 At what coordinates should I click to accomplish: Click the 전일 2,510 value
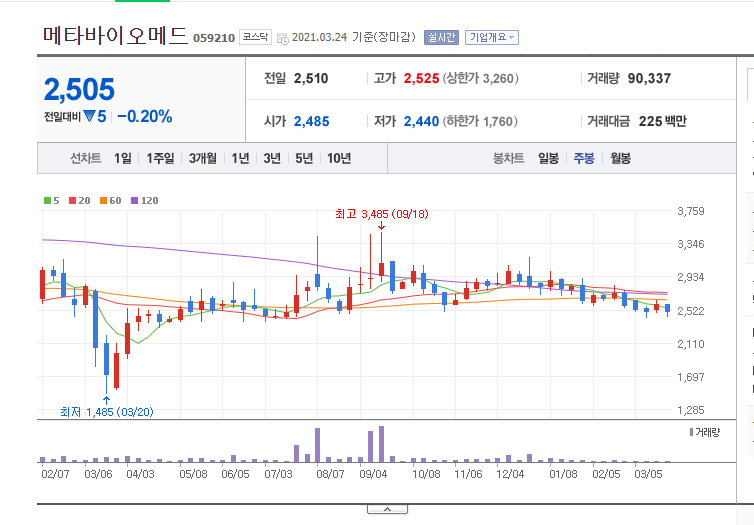(311, 78)
